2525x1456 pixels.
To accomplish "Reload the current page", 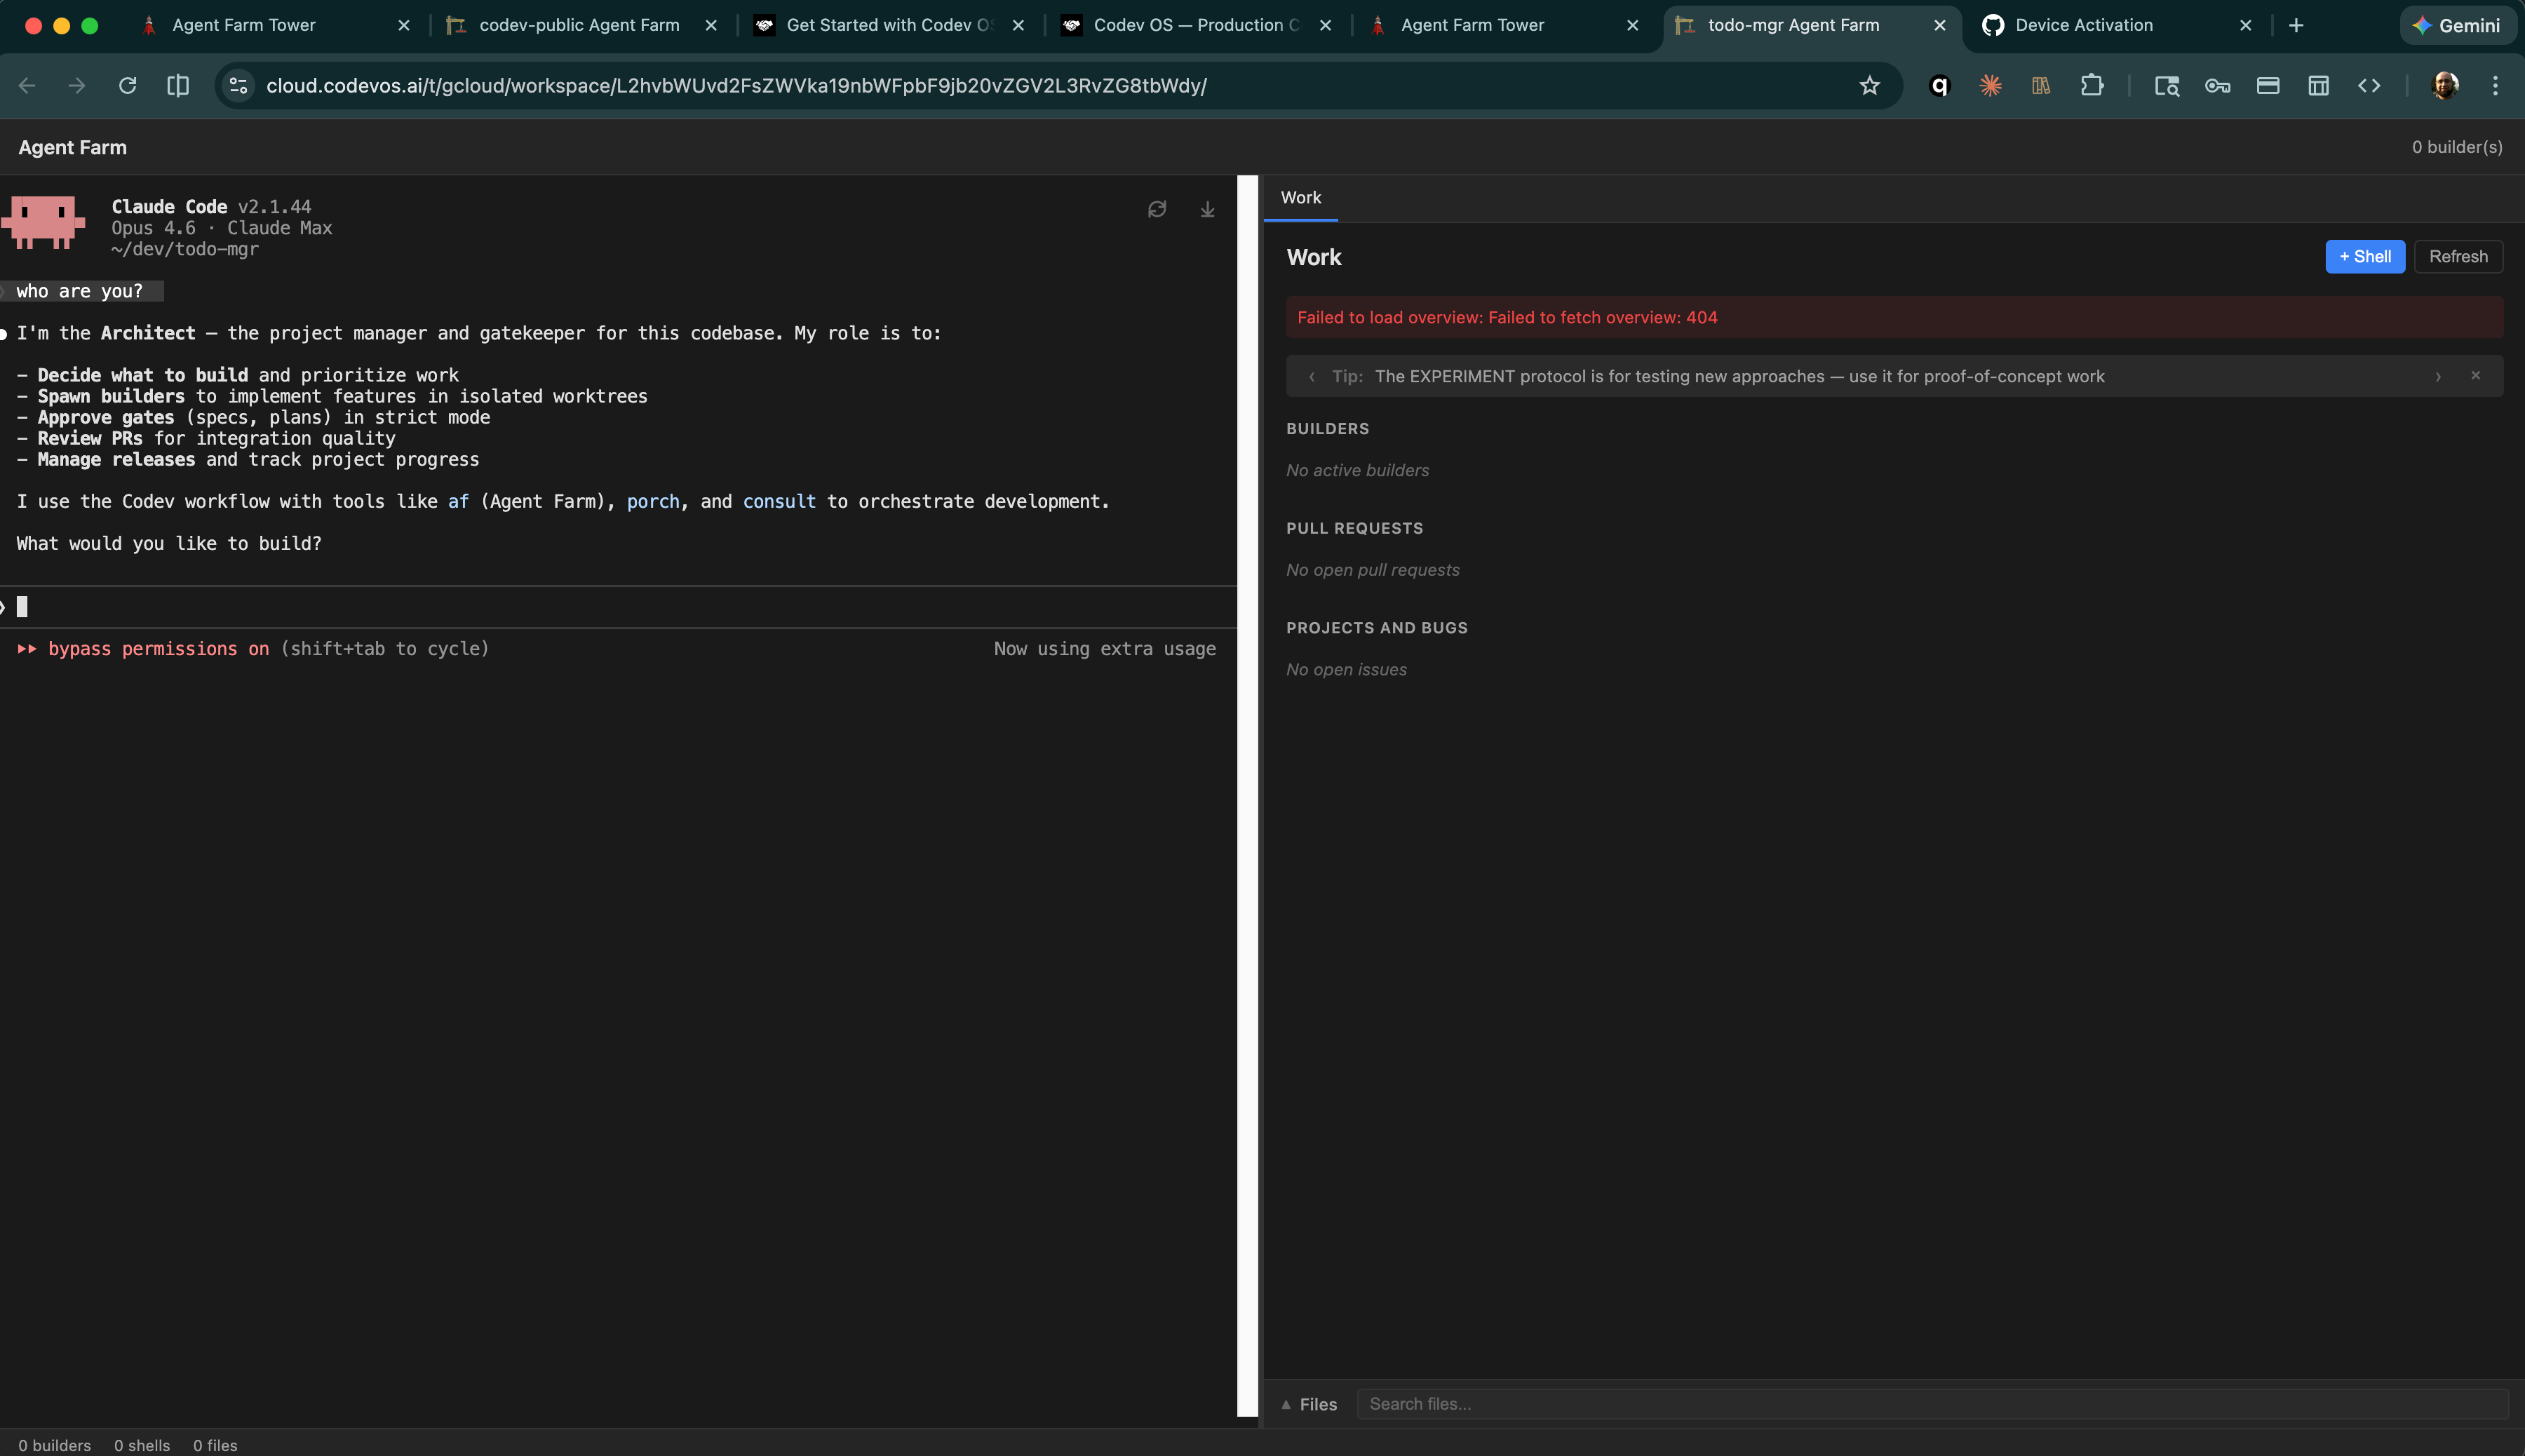I will tap(128, 86).
